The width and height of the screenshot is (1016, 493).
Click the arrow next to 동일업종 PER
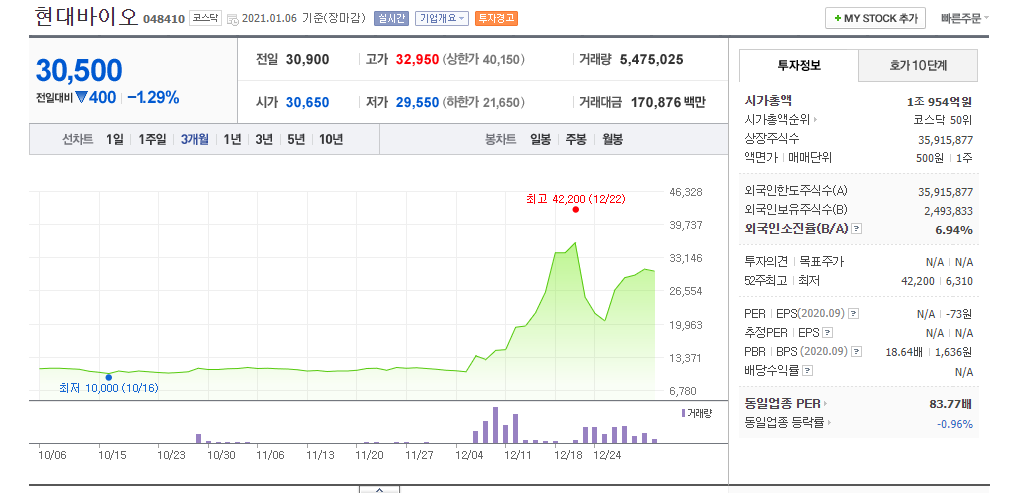point(826,404)
